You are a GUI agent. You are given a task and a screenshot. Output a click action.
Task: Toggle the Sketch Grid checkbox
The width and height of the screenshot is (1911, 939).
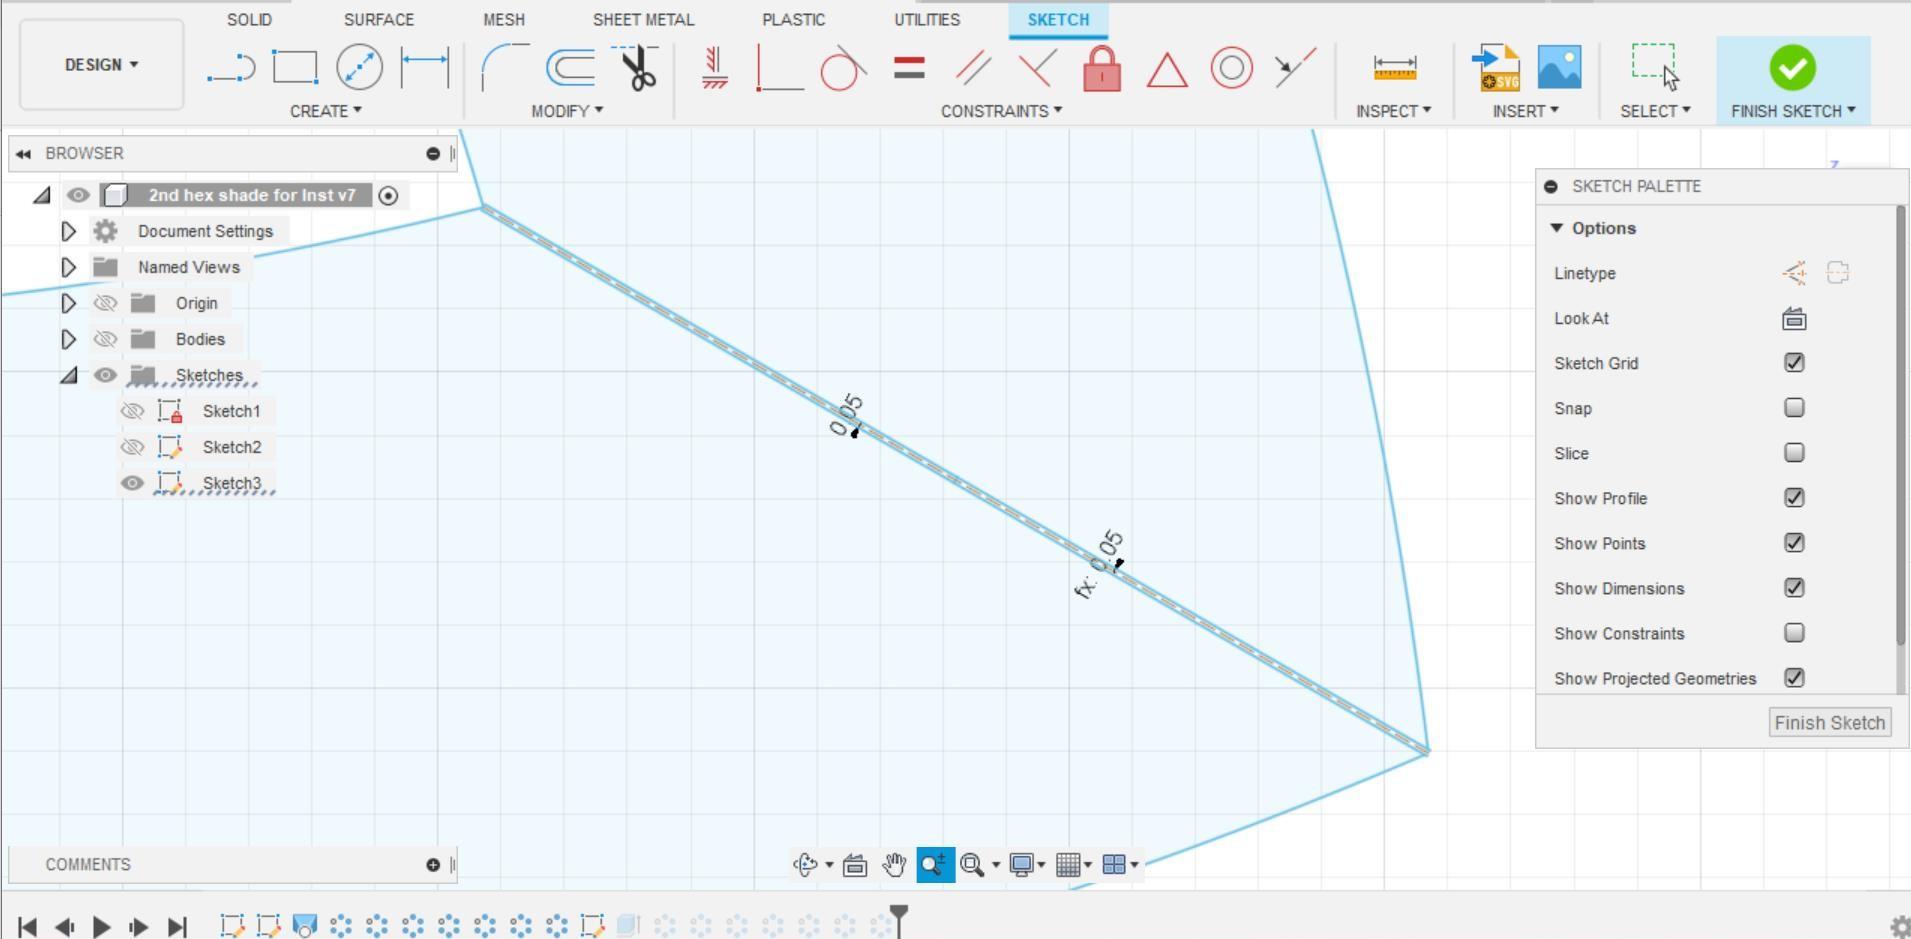[1794, 363]
